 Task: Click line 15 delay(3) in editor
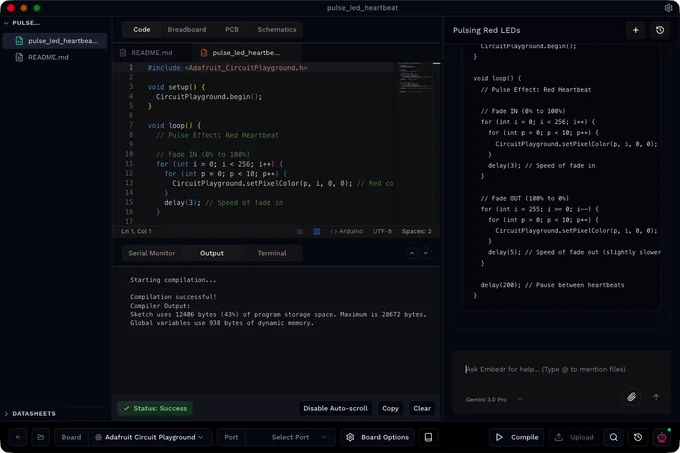click(223, 202)
